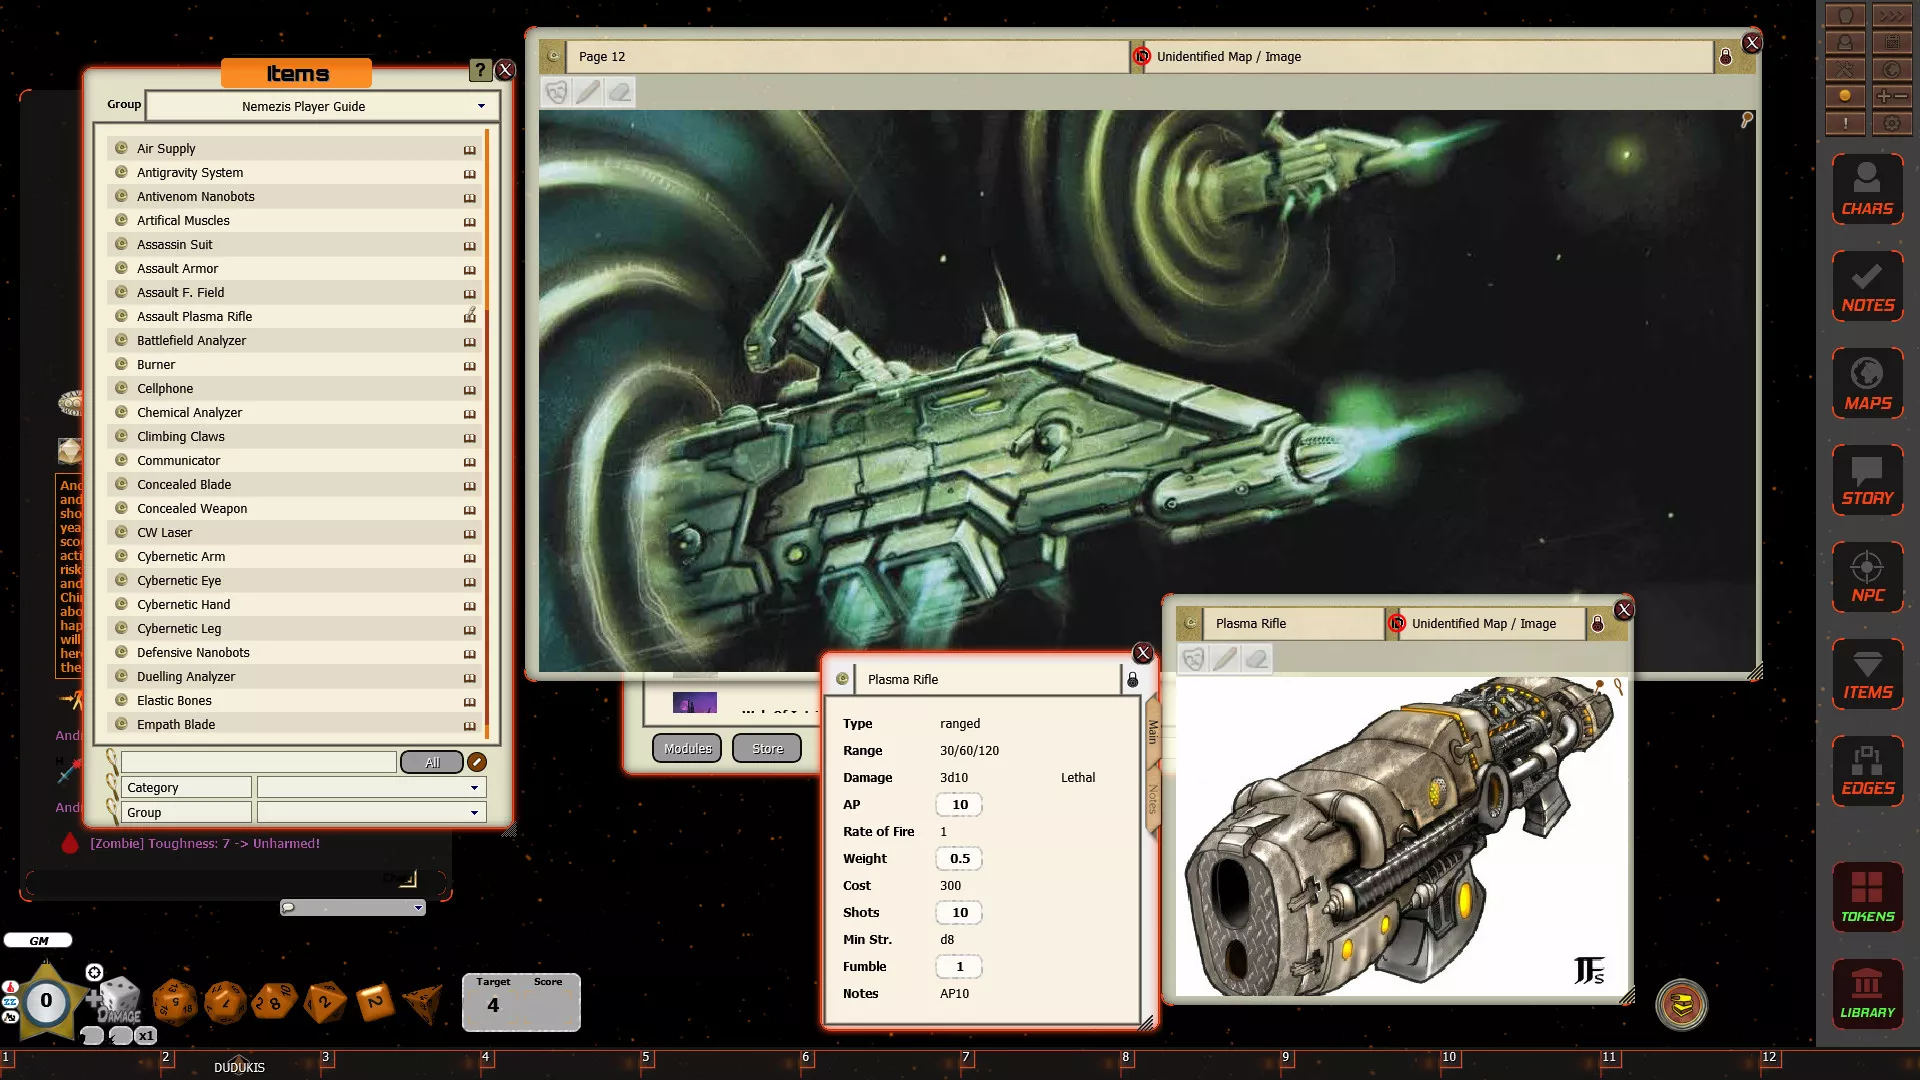This screenshot has height=1080, width=1920.
Task: Click the targeting crosshair icon above Damage die
Action: (94, 973)
